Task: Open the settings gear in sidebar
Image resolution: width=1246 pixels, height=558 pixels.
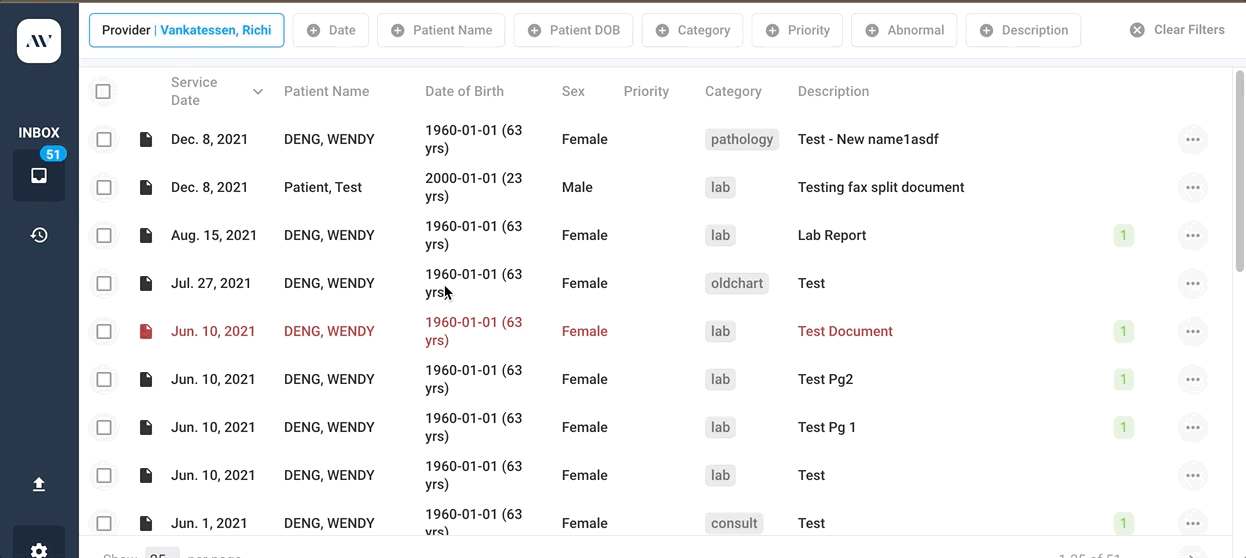Action: click(x=39, y=549)
